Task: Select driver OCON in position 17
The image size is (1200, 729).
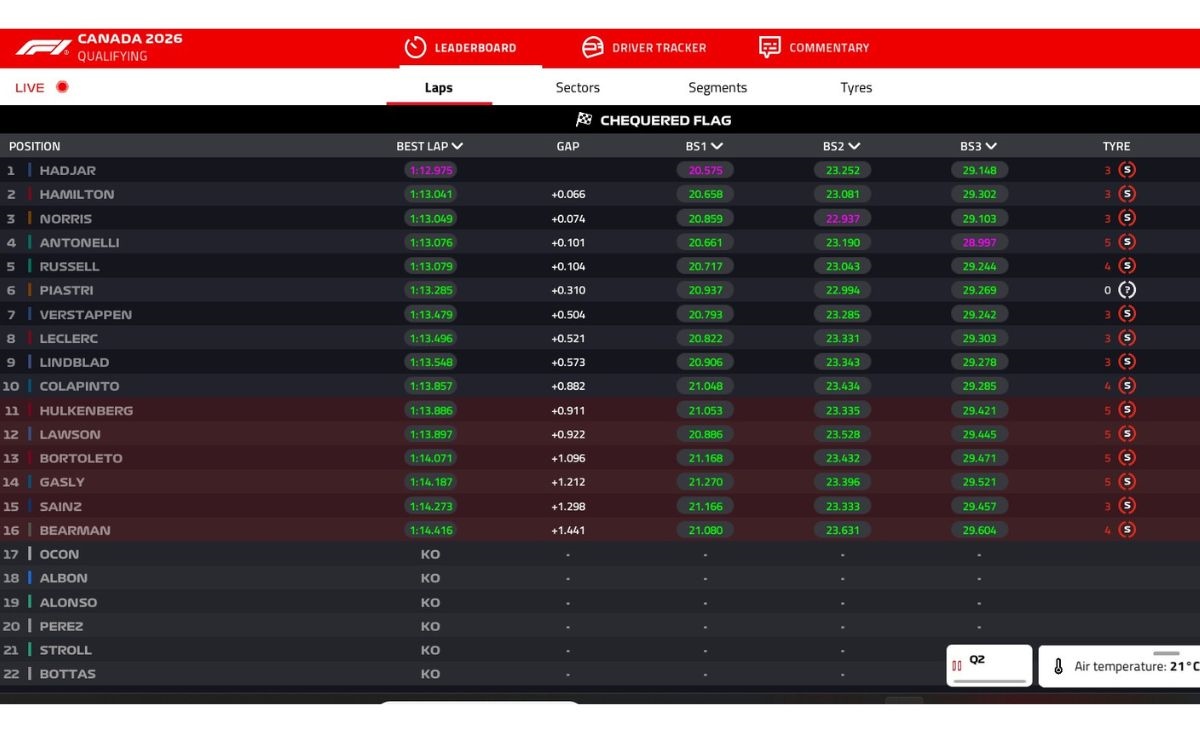Action: [x=59, y=554]
